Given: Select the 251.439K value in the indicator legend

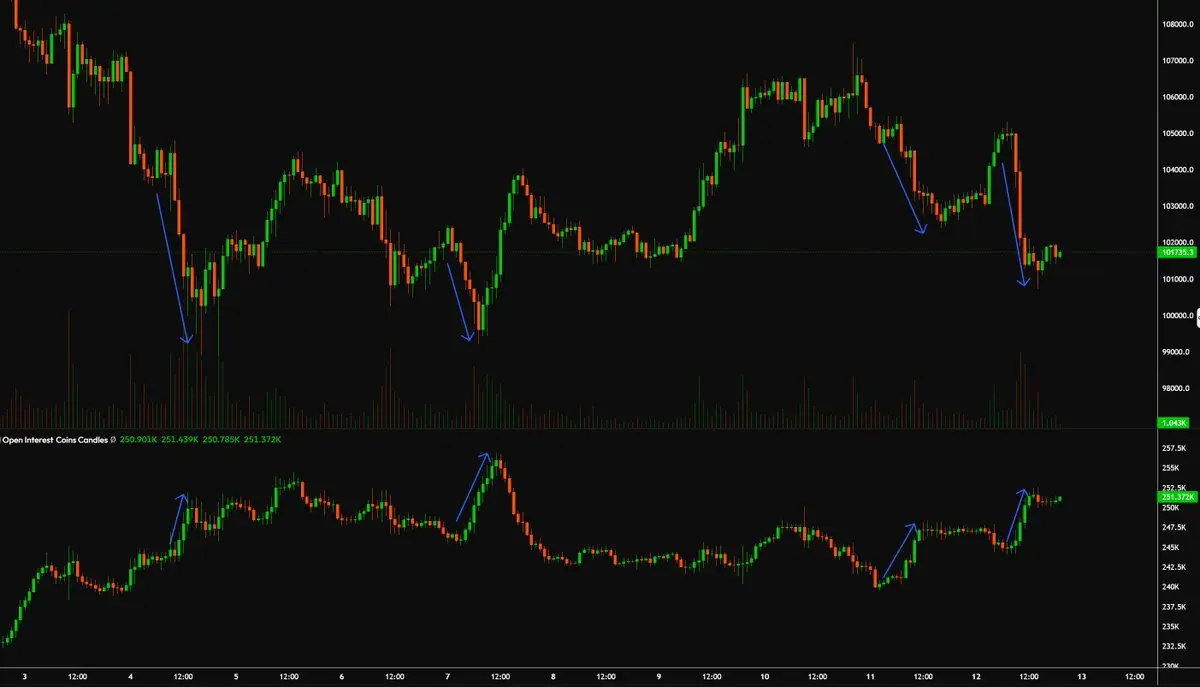Looking at the screenshot, I should coord(180,438).
